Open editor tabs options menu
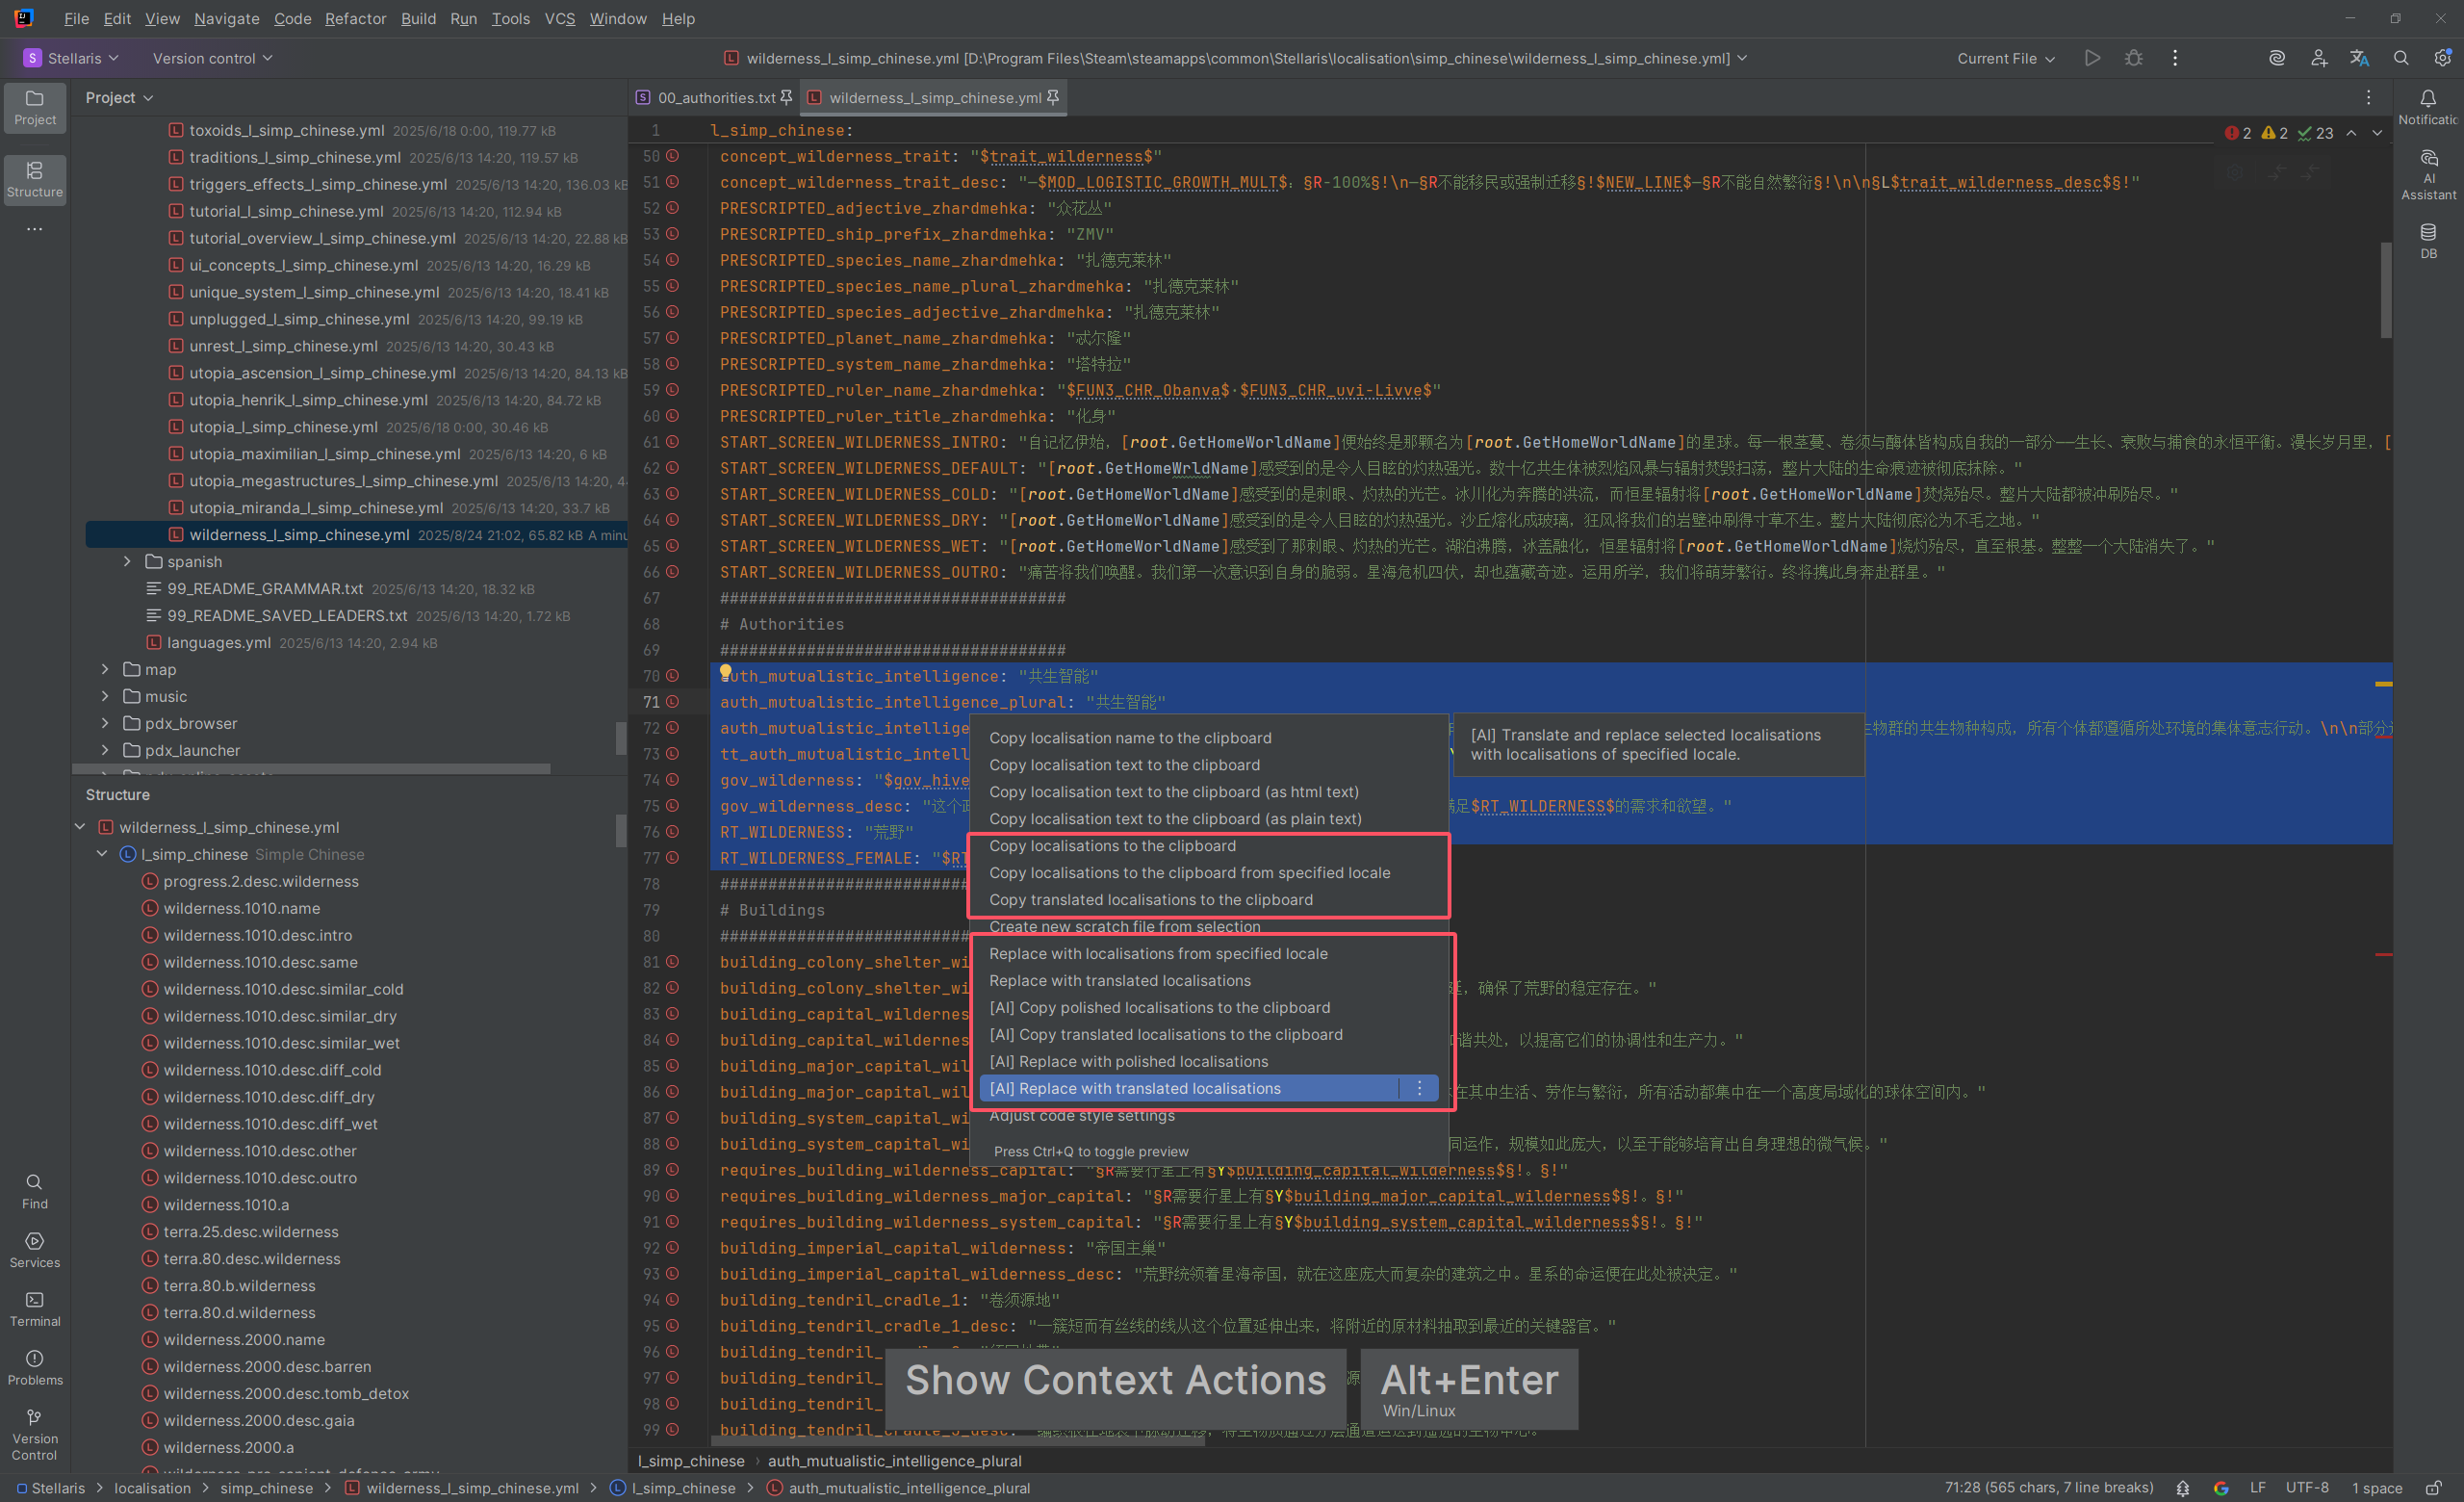Screen dimensions: 2464x1502 pos(2368,97)
